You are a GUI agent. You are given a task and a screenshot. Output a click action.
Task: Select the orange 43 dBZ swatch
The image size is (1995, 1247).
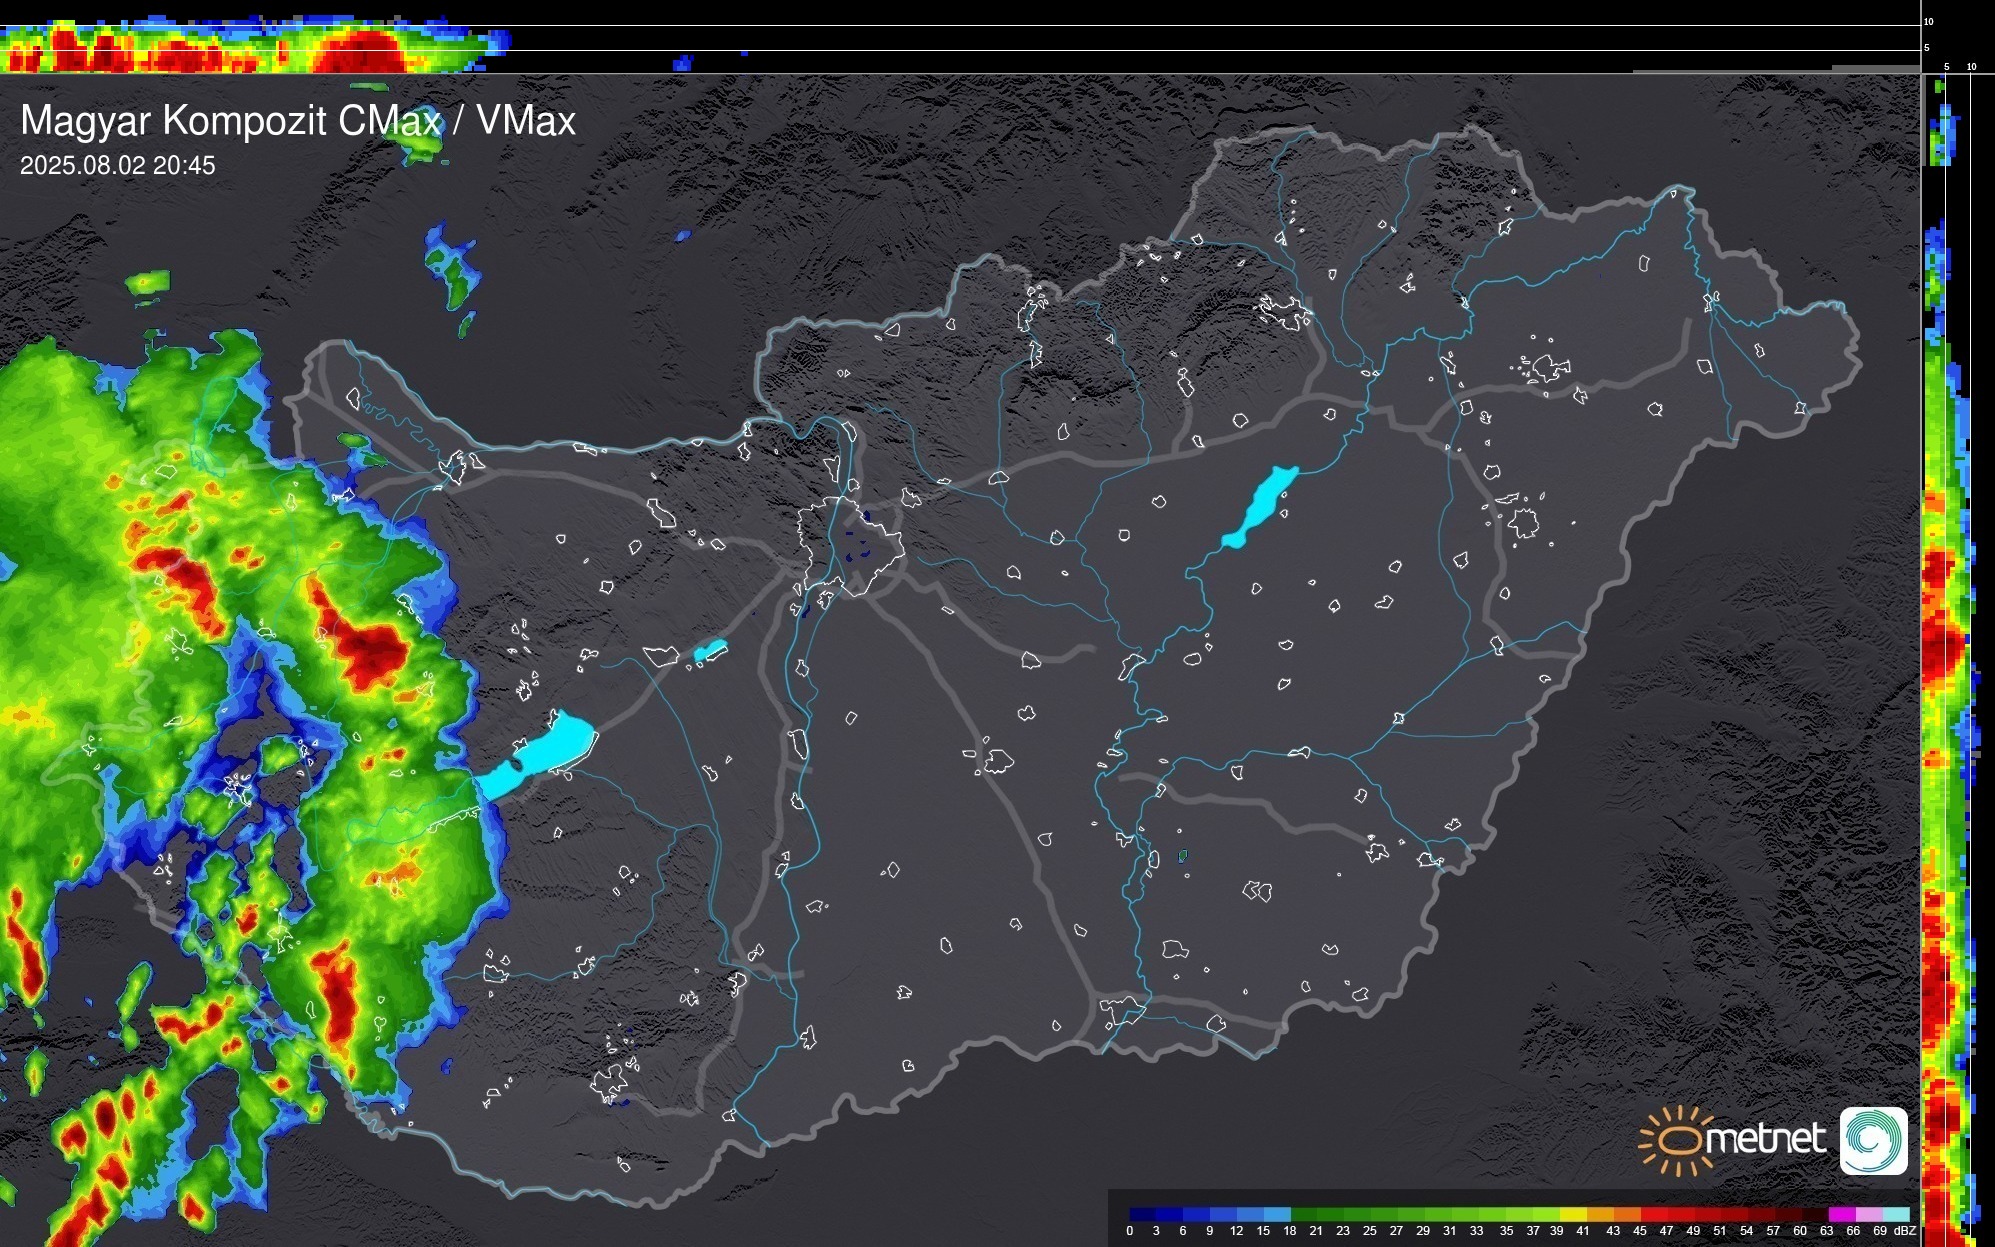tap(1627, 1215)
